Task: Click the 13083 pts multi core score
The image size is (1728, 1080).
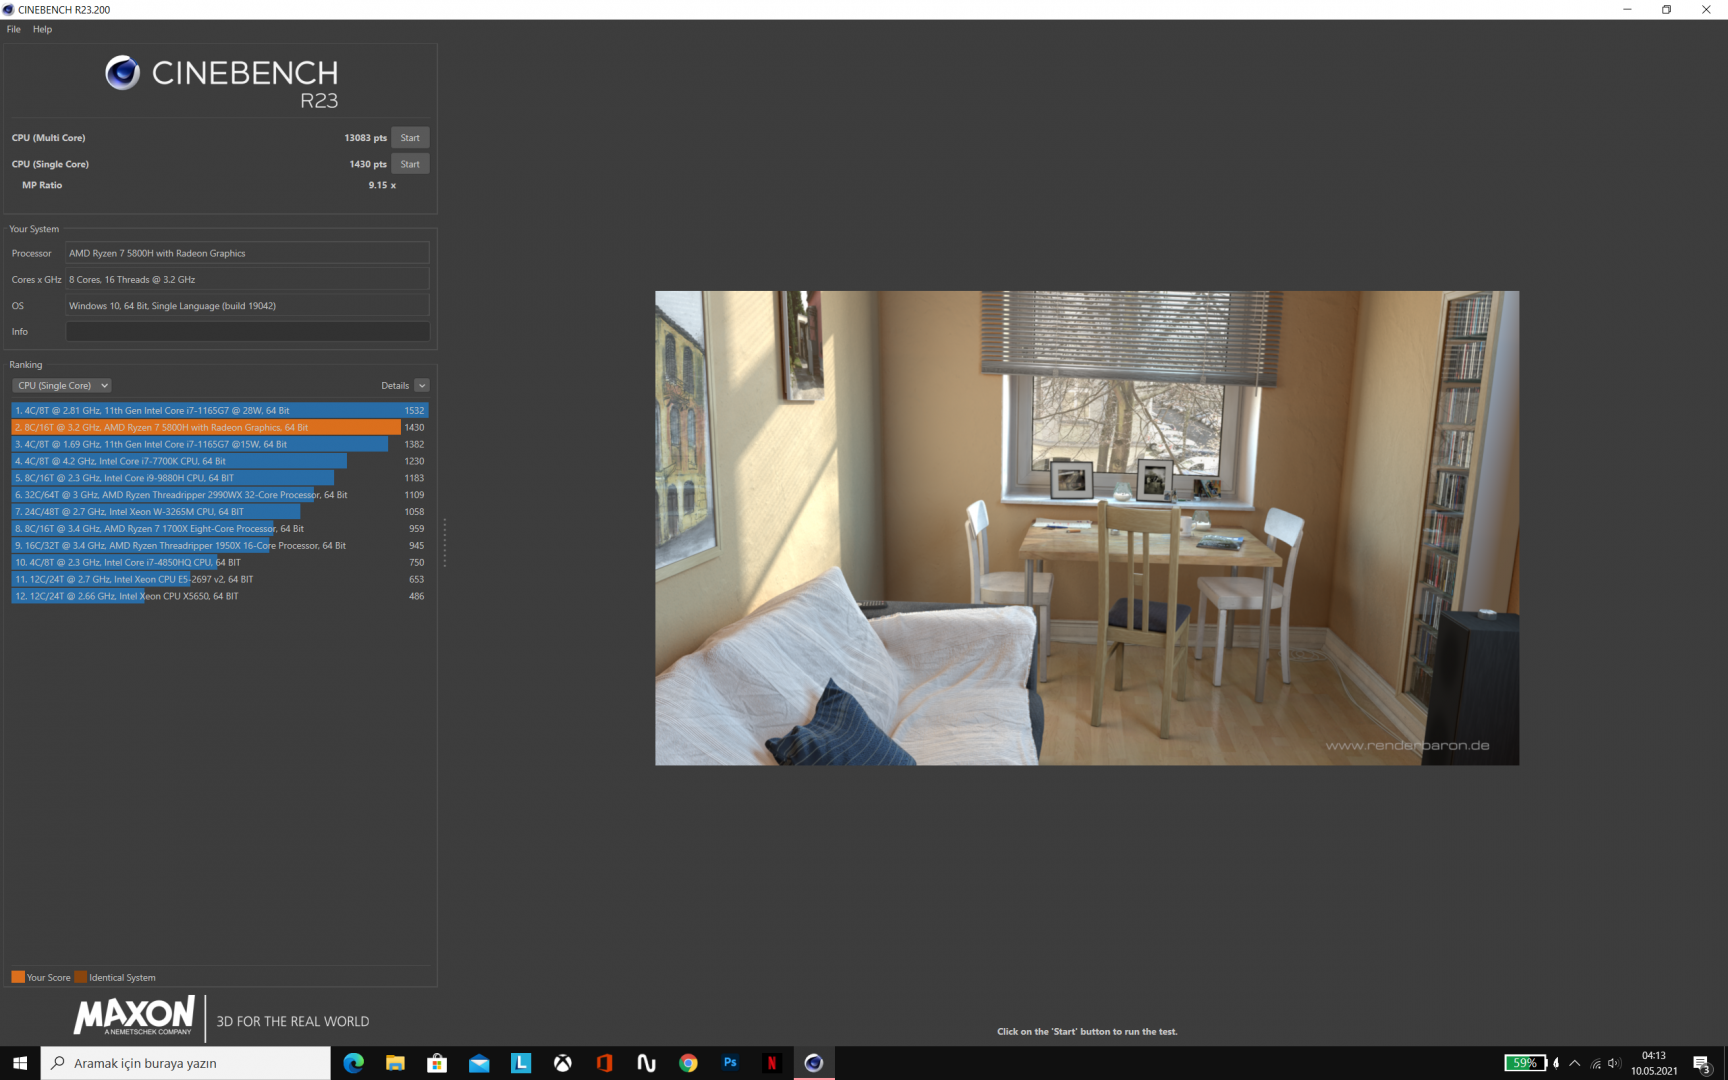Action: [365, 138]
